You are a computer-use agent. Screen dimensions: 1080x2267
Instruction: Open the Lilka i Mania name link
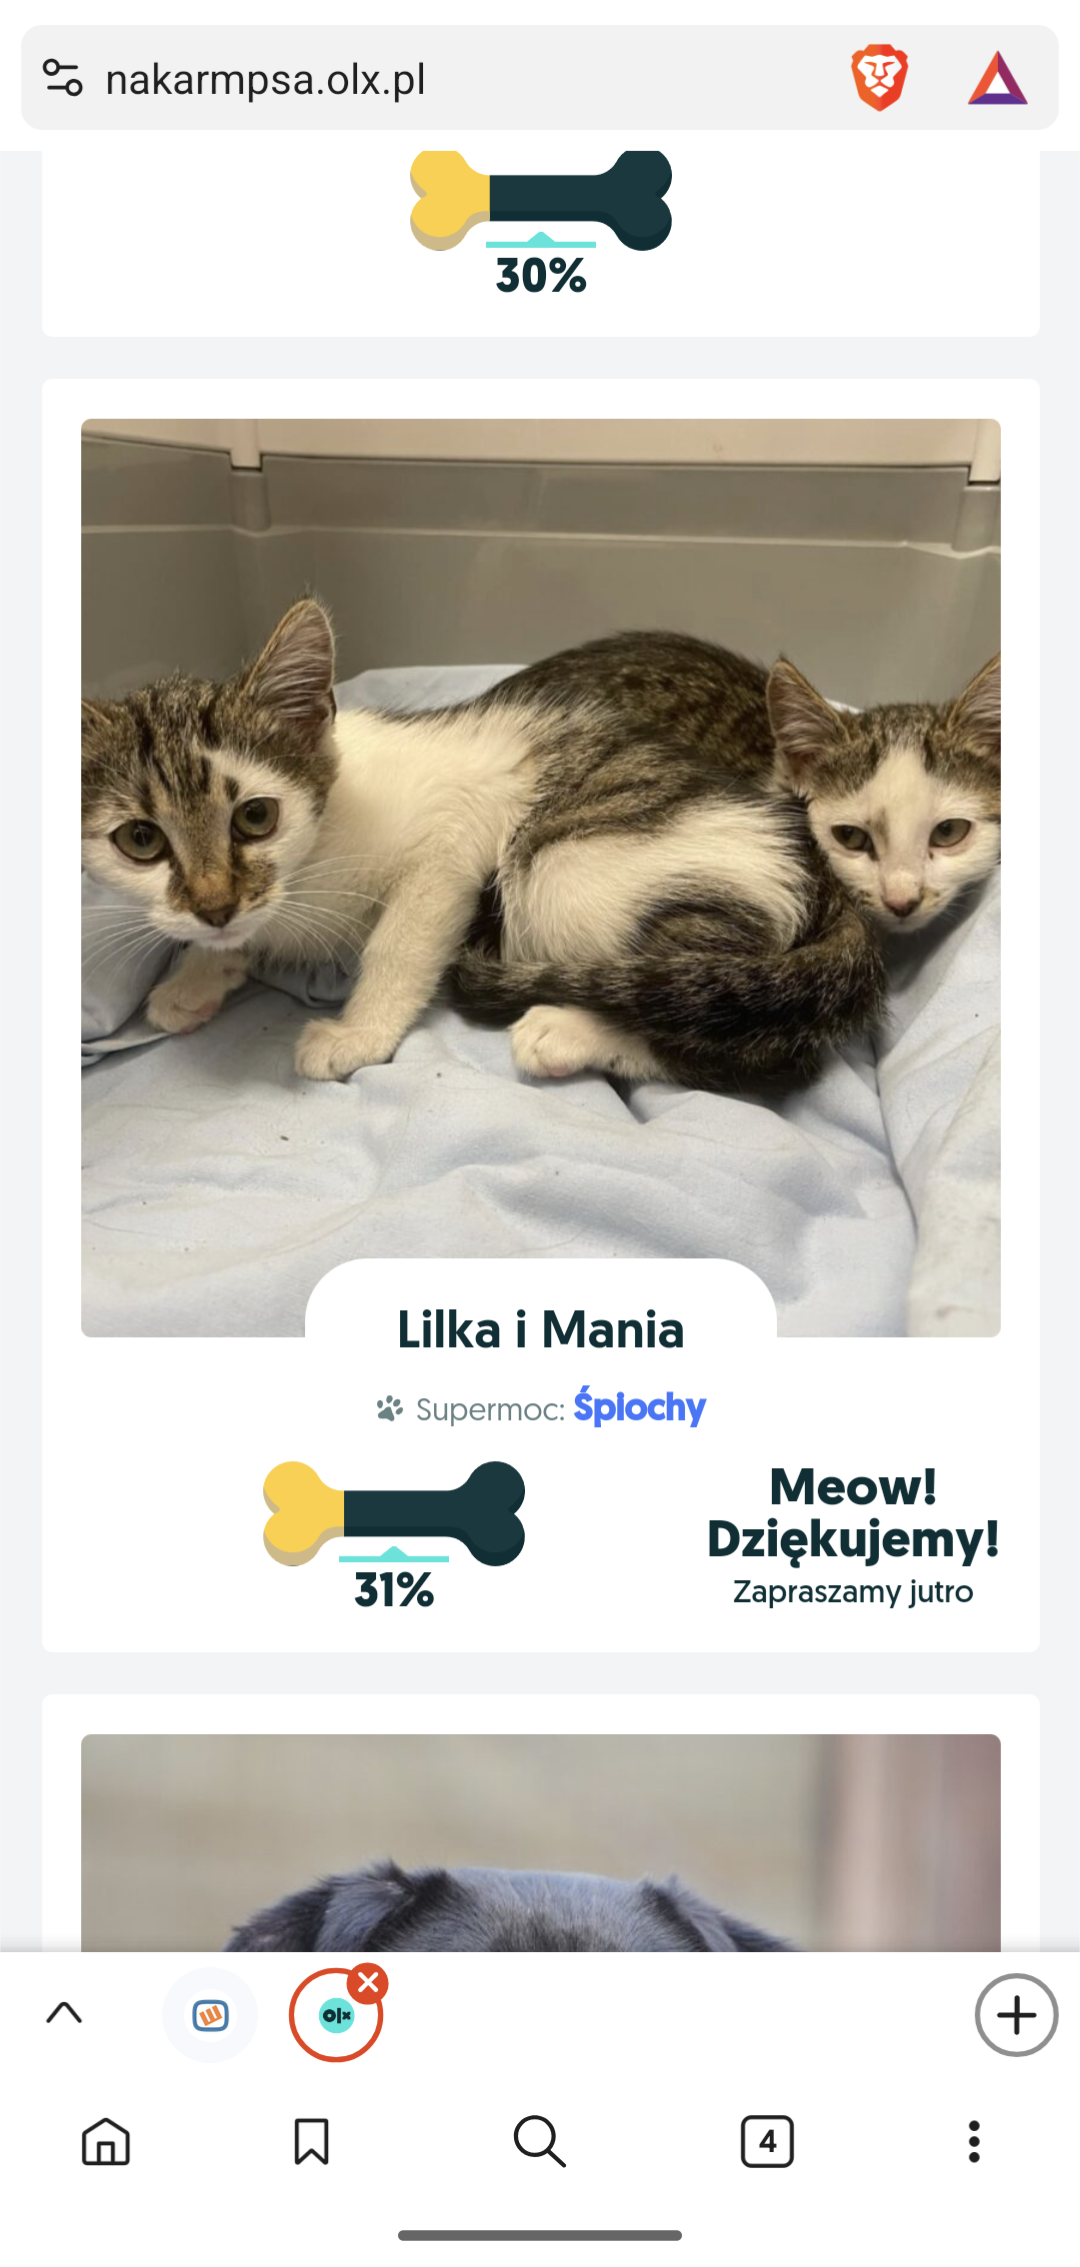[540, 1330]
